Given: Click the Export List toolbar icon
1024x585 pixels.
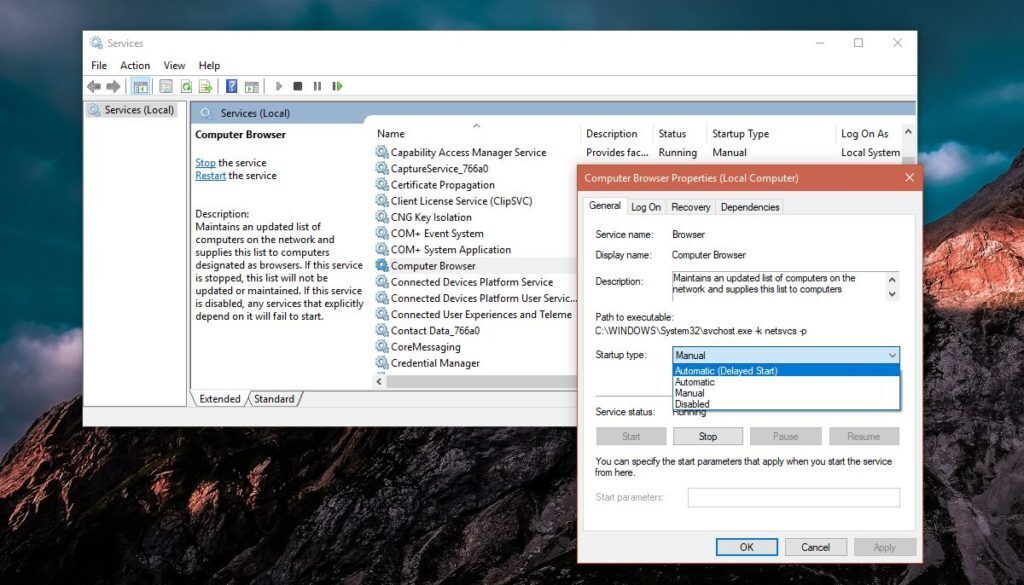Looking at the screenshot, I should pyautogui.click(x=204, y=86).
